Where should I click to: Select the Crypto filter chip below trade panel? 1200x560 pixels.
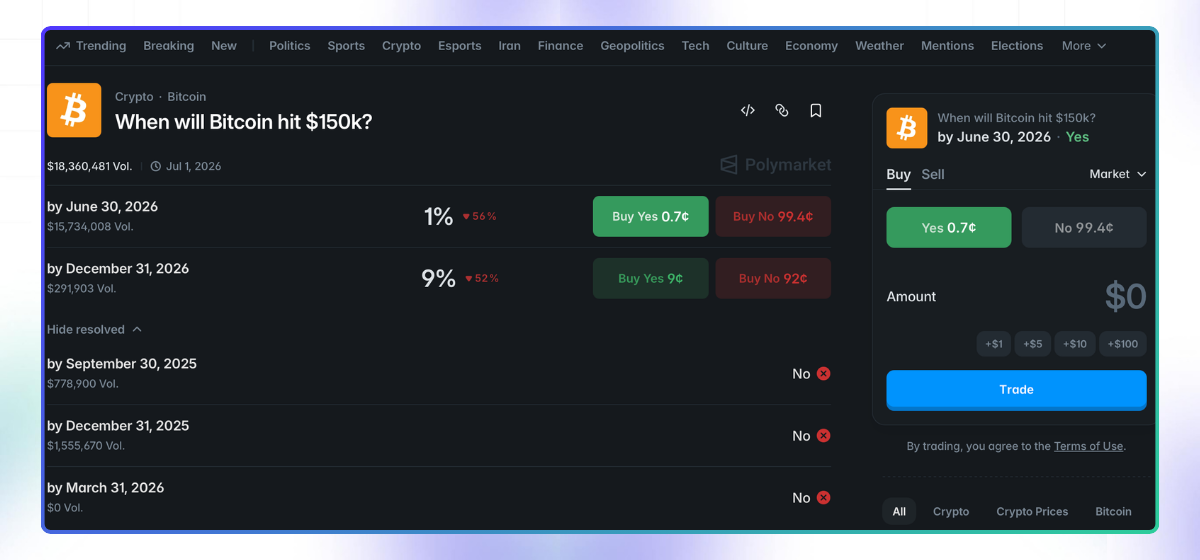(951, 512)
